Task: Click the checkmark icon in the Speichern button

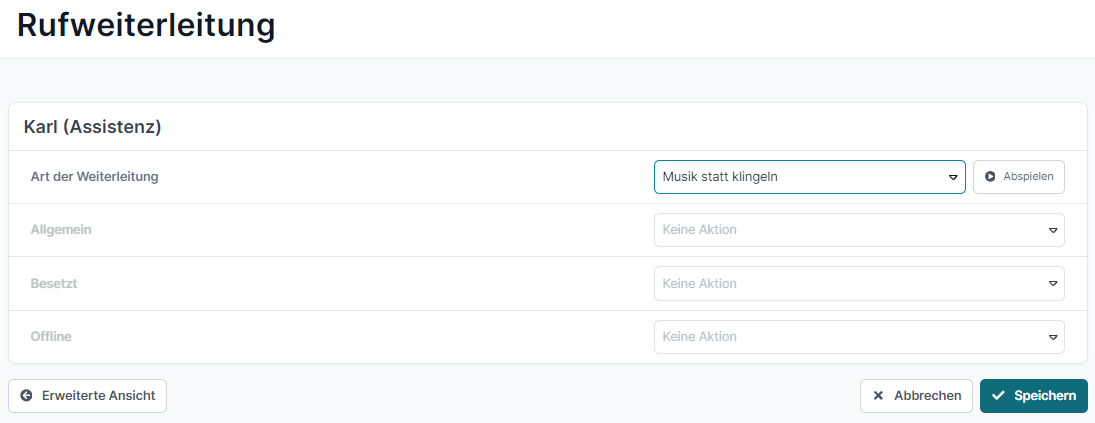Action: click(x=998, y=396)
